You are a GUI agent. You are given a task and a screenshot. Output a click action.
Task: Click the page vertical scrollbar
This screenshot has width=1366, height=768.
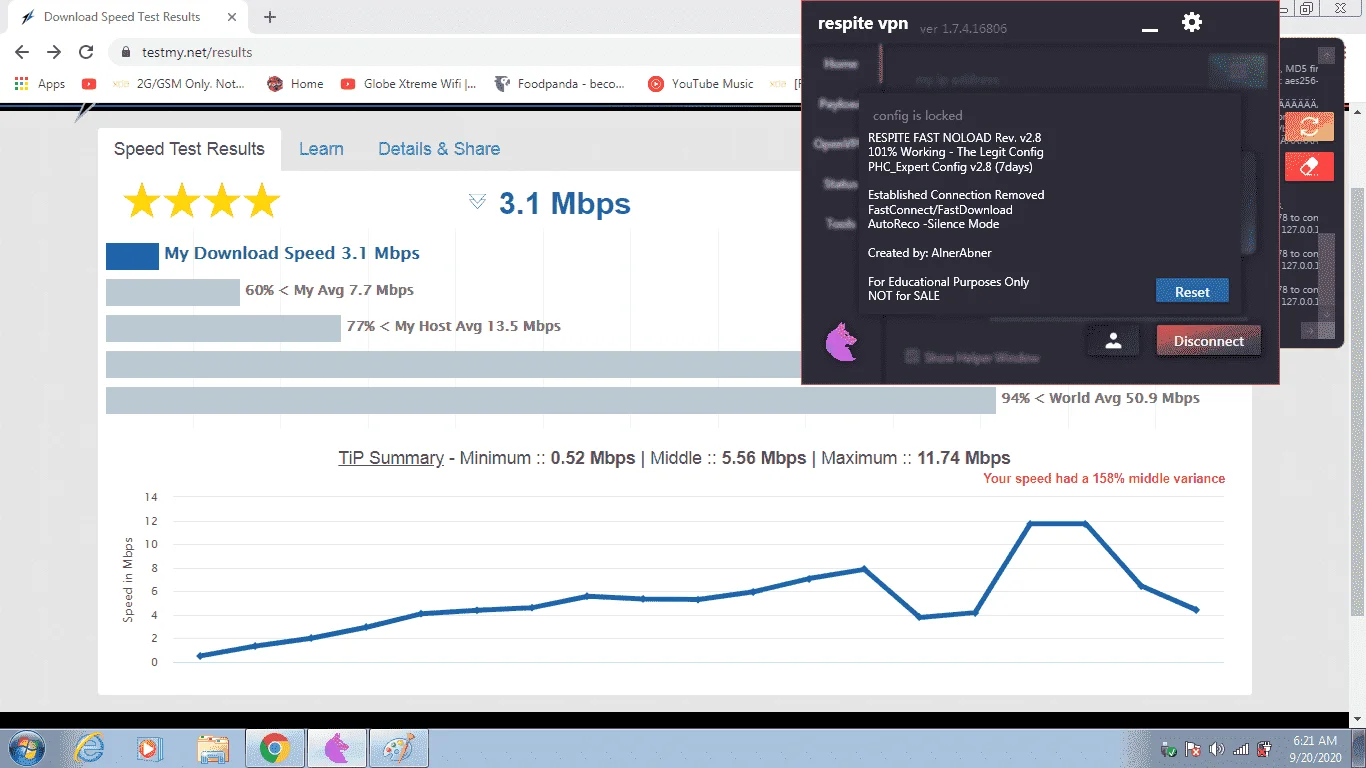tap(1357, 400)
